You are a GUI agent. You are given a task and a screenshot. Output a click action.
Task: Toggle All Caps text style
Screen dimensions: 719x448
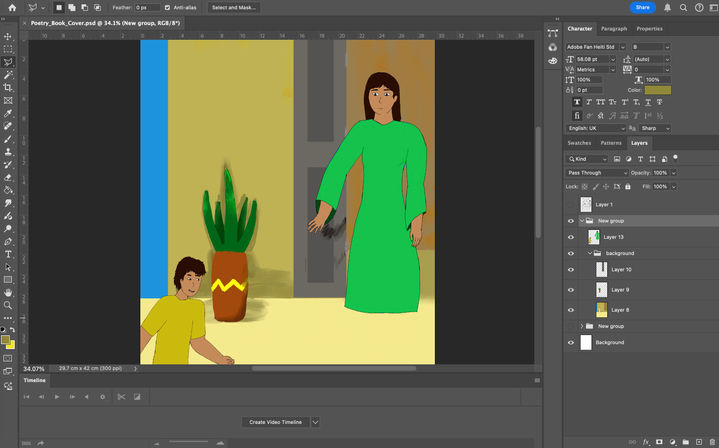click(601, 102)
